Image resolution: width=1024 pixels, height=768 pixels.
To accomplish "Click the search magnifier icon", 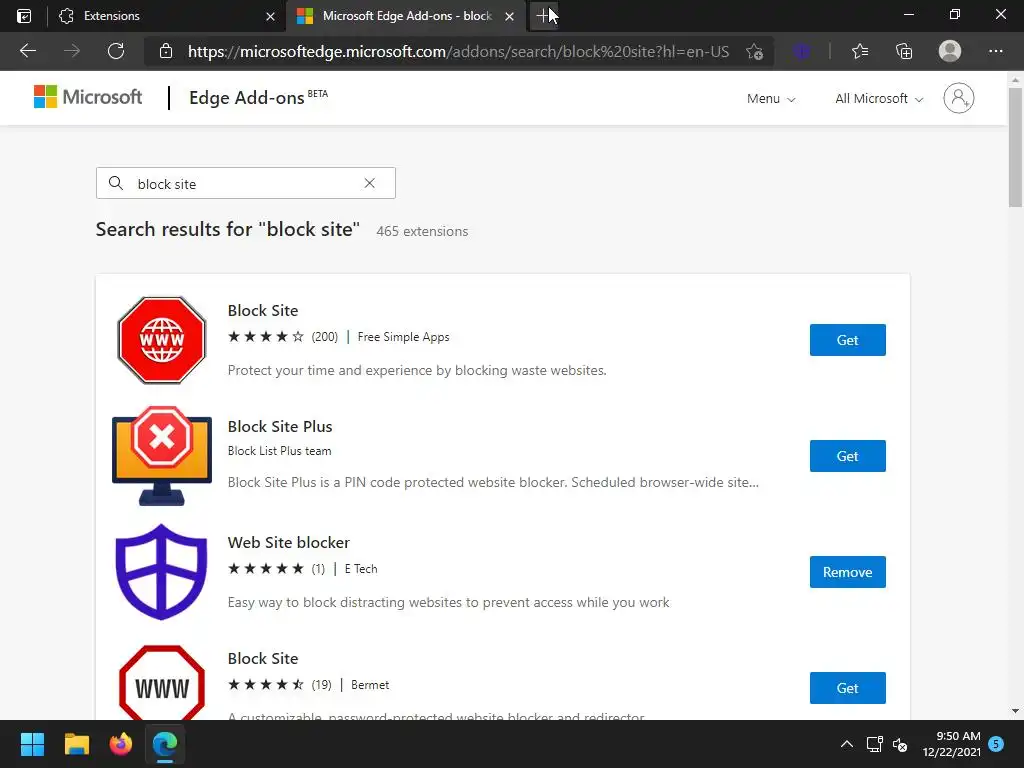I will point(116,183).
